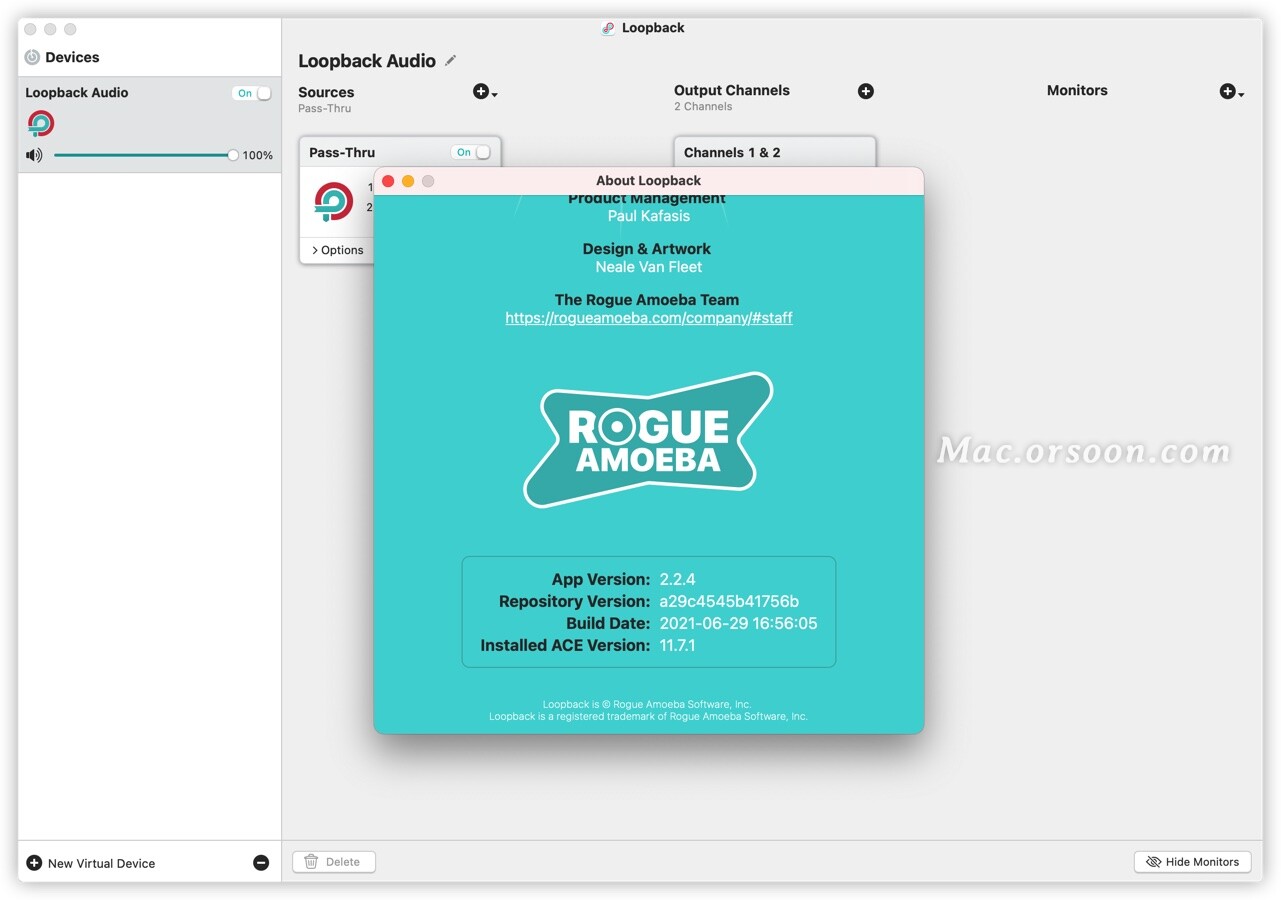
Task: Select the Loopback Audio device row
Action: [150, 125]
